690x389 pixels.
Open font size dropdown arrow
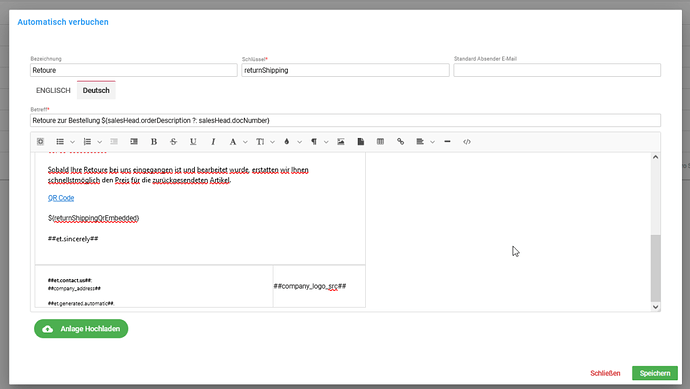[272, 142]
